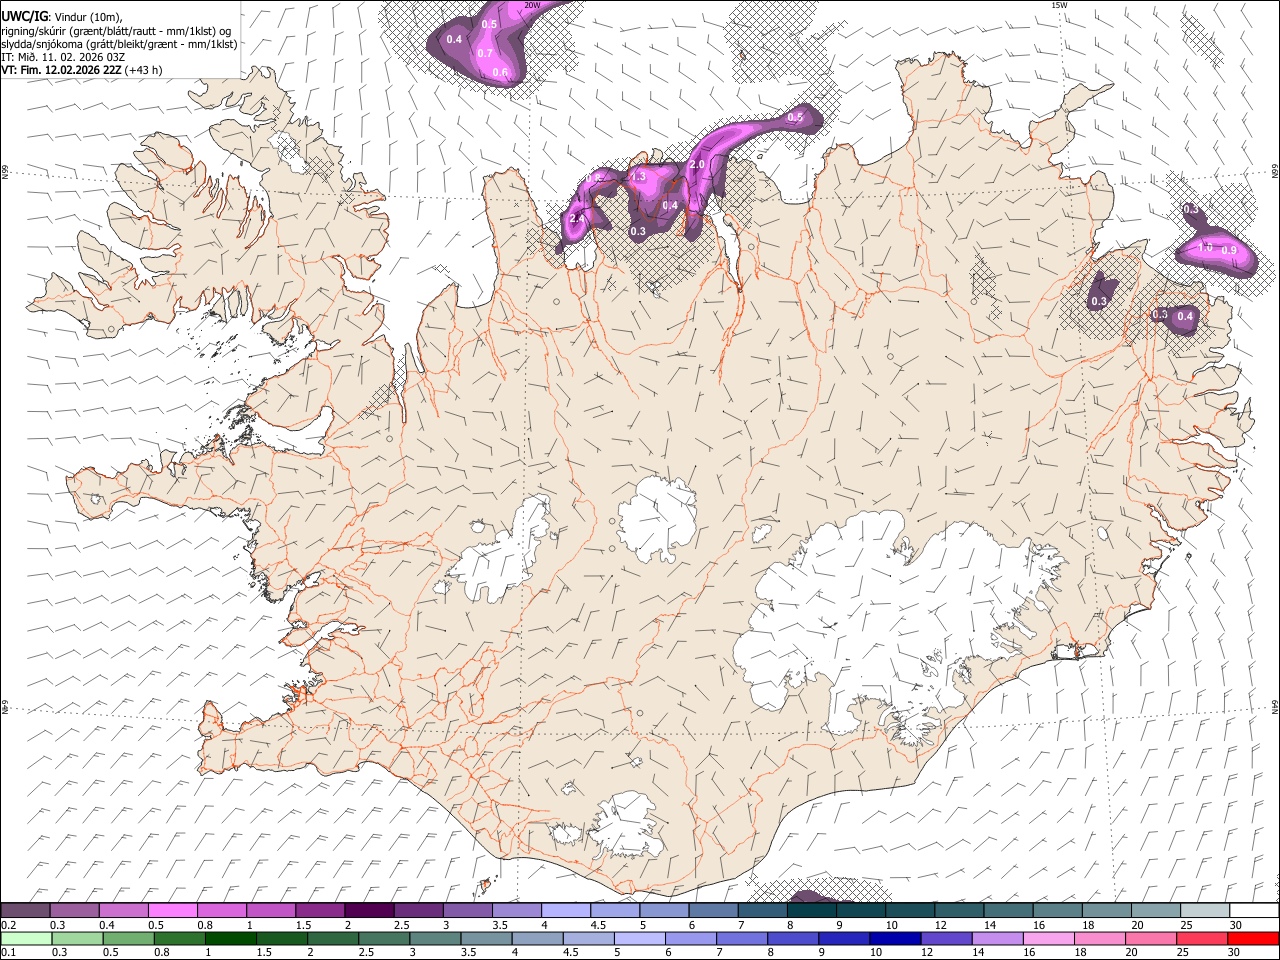
Task: Click the 1.5 label on the purple snow scale
Action: [302, 925]
